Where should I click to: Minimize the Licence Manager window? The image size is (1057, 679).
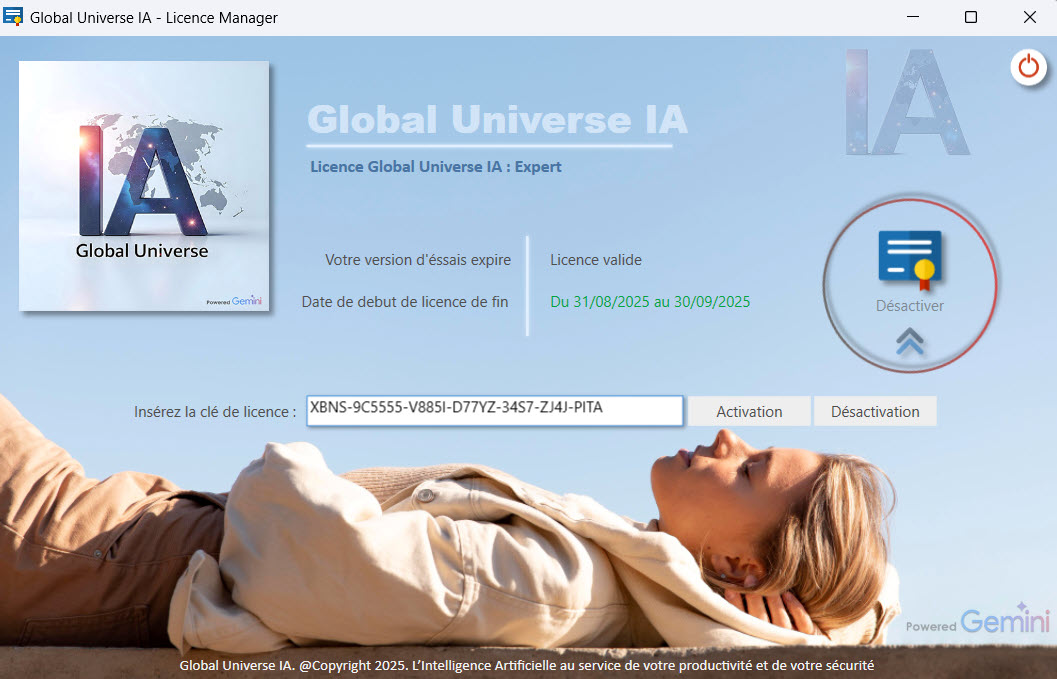pos(912,17)
